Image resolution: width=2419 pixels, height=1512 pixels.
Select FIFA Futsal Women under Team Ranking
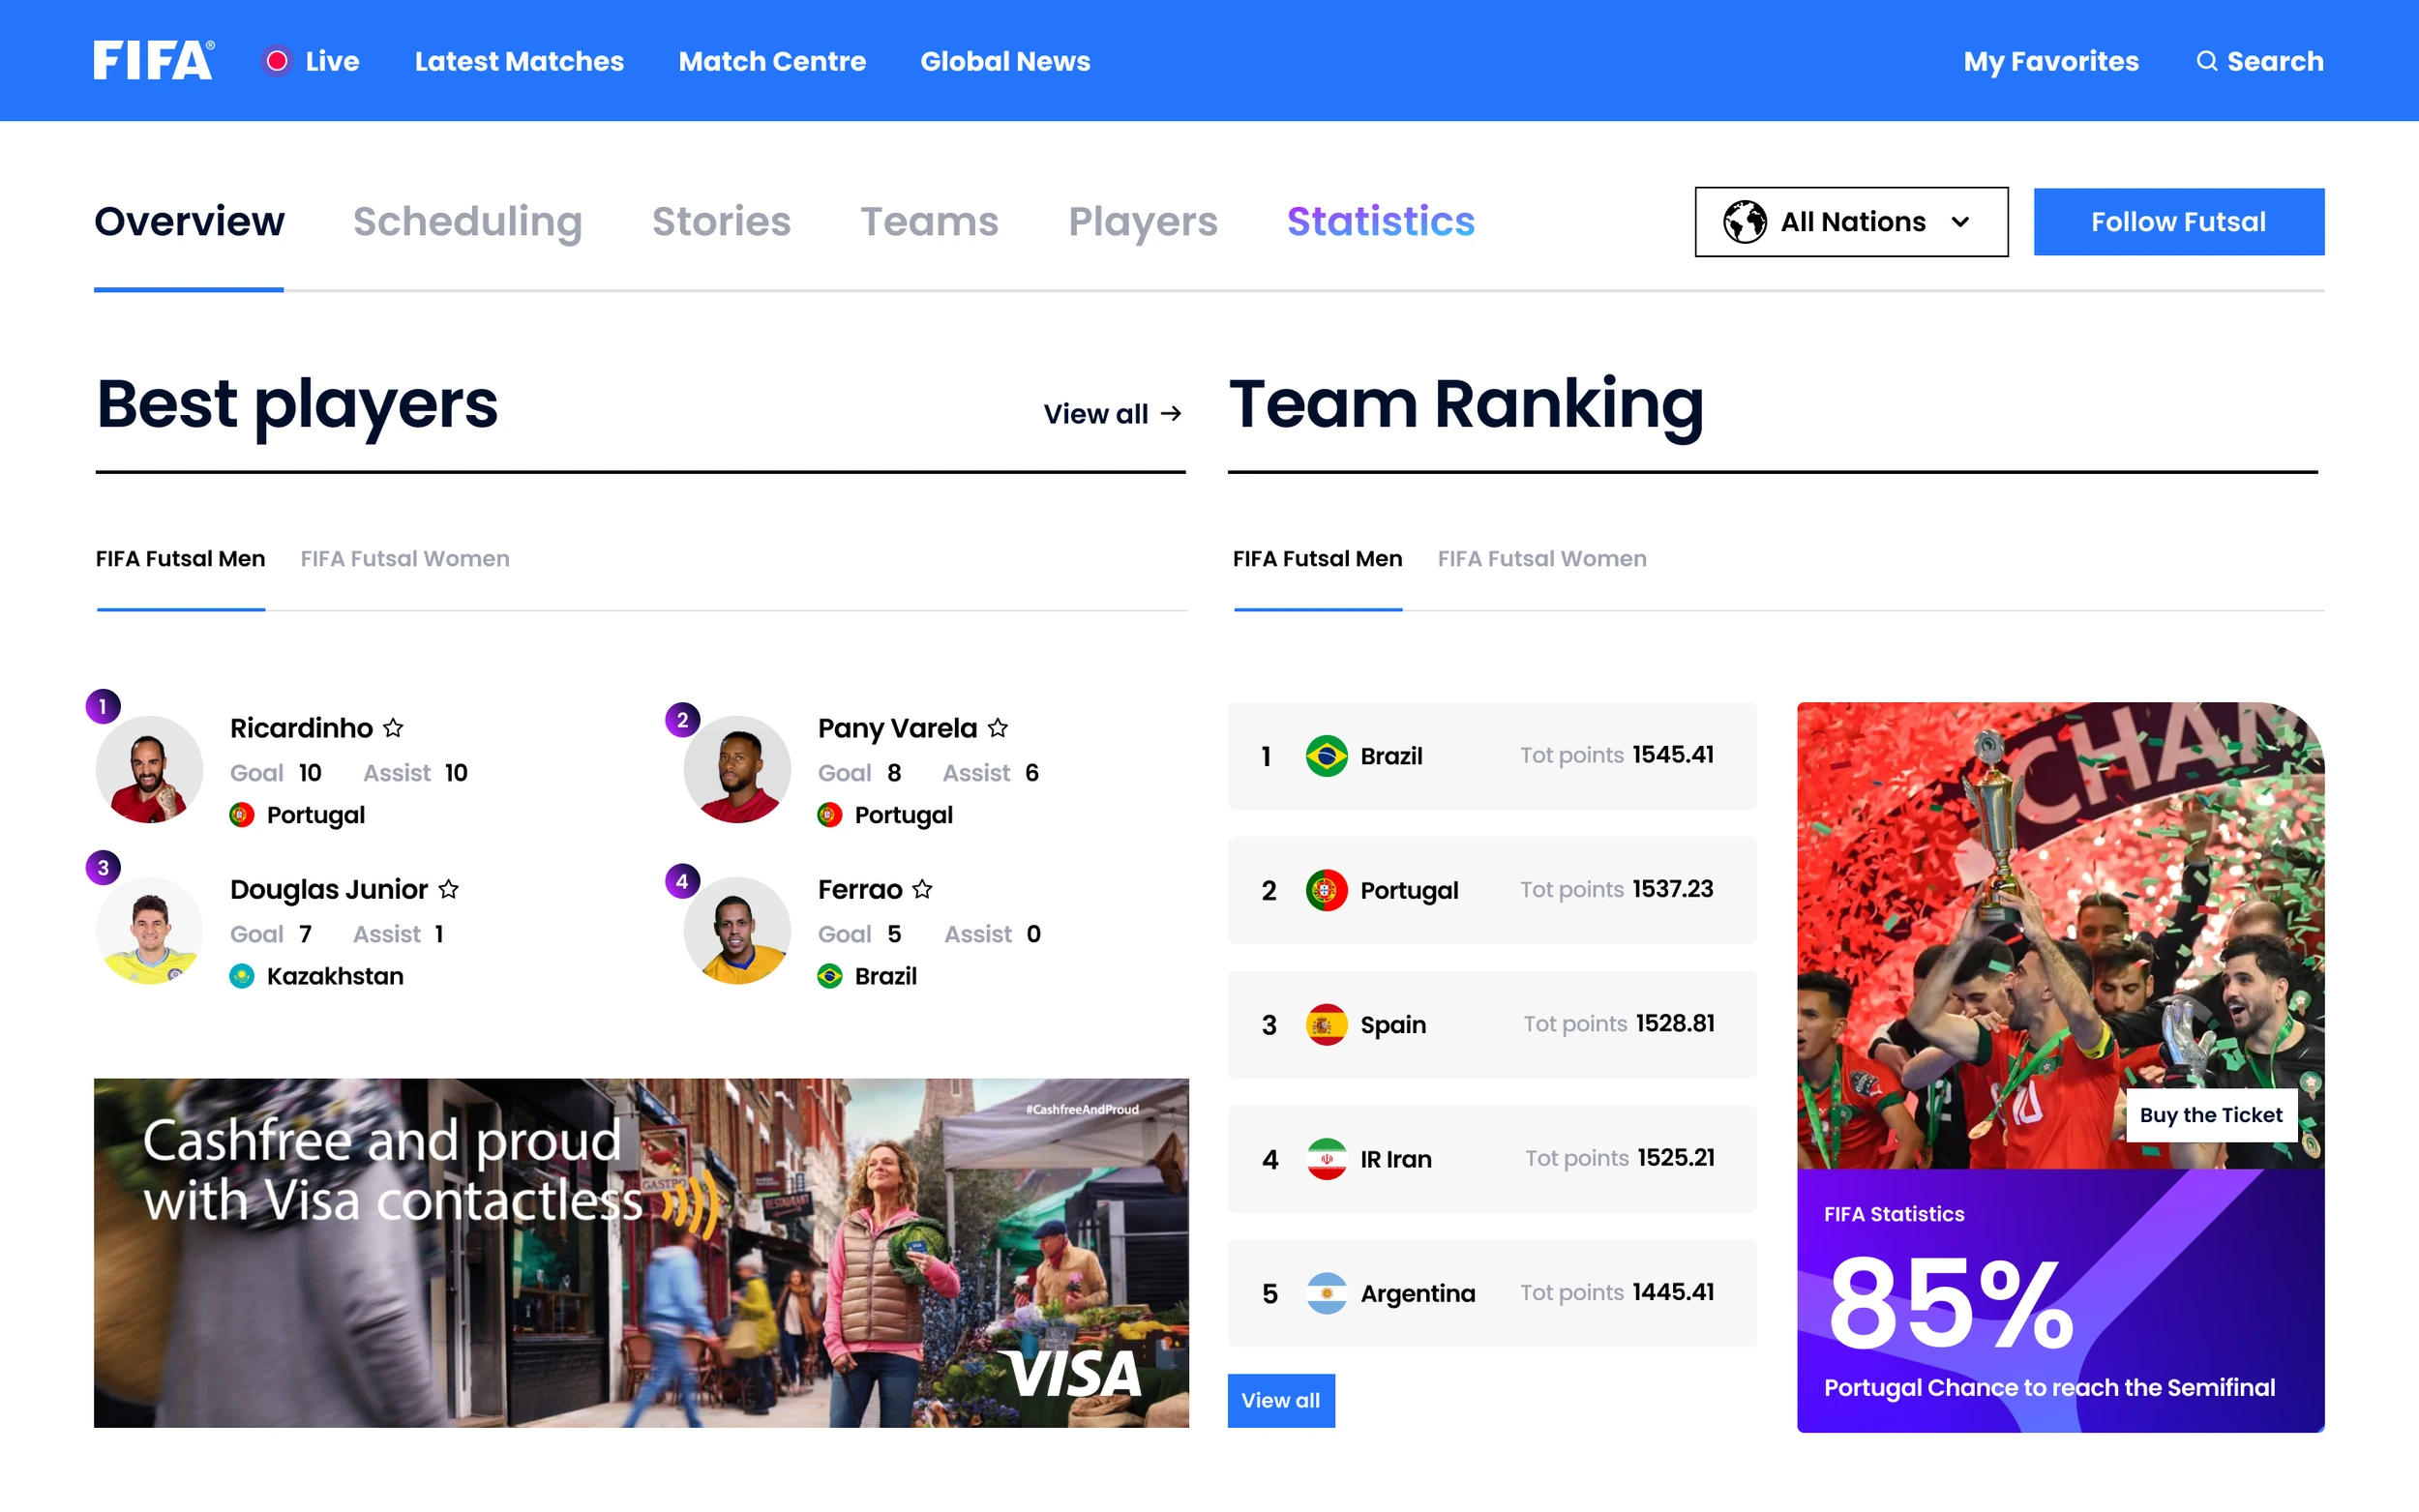point(1542,559)
